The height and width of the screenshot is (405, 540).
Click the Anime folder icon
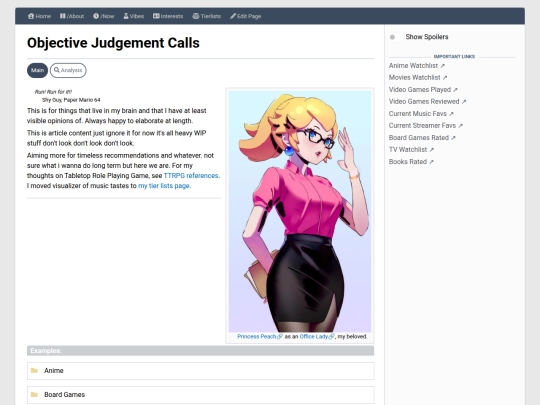click(x=34, y=371)
